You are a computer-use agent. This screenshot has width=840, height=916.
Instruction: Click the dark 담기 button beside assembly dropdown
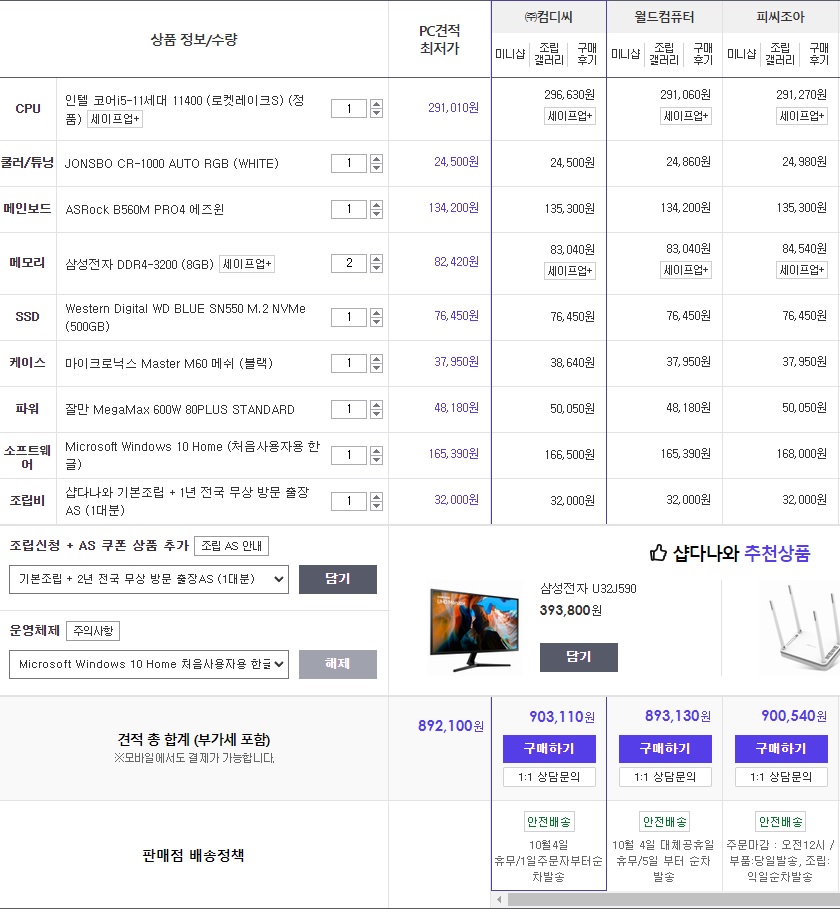click(338, 580)
